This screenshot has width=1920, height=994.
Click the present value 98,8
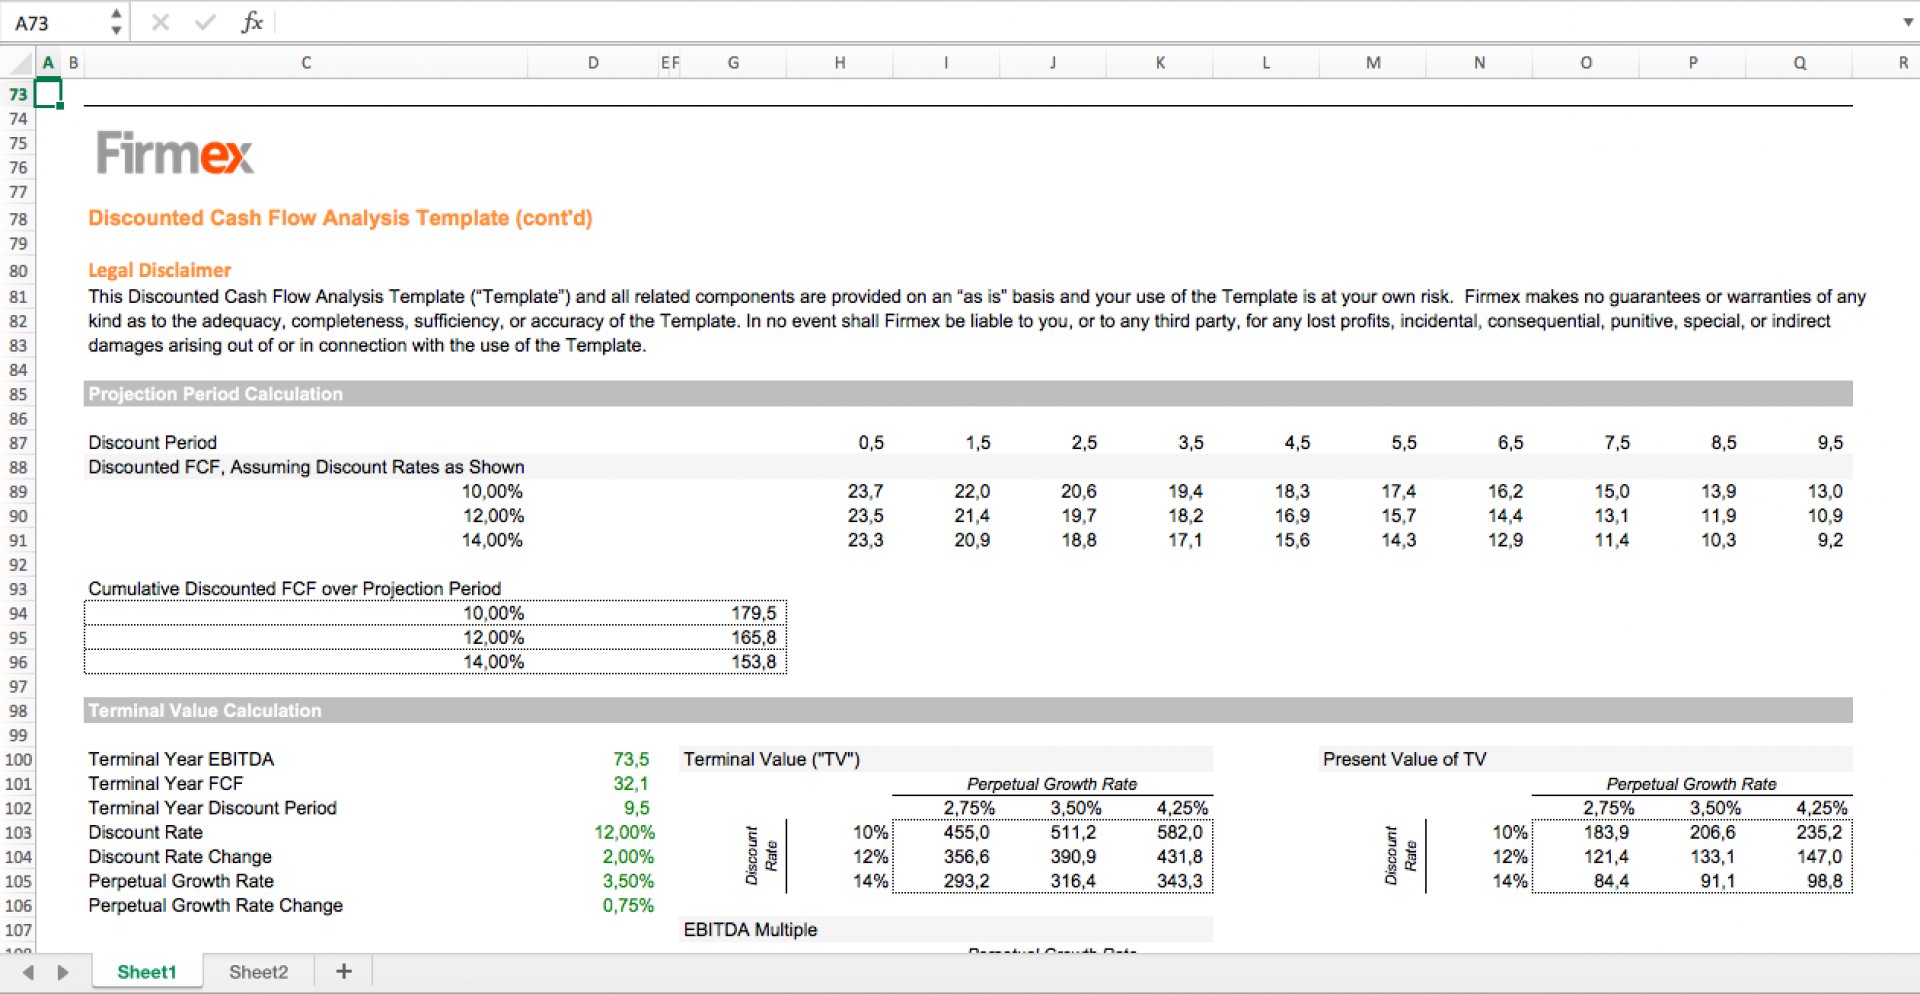click(x=1825, y=881)
